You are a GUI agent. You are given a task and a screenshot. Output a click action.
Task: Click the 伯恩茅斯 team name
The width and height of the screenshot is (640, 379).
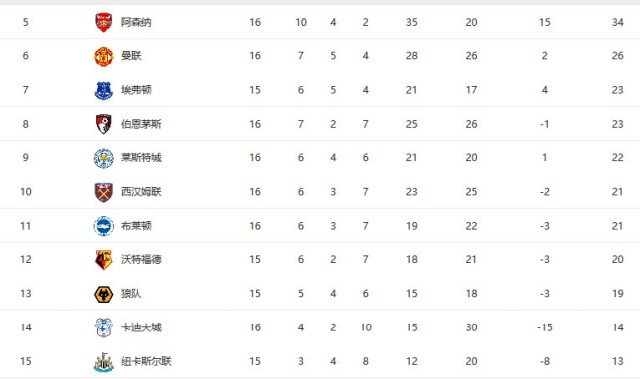pyautogui.click(x=141, y=124)
